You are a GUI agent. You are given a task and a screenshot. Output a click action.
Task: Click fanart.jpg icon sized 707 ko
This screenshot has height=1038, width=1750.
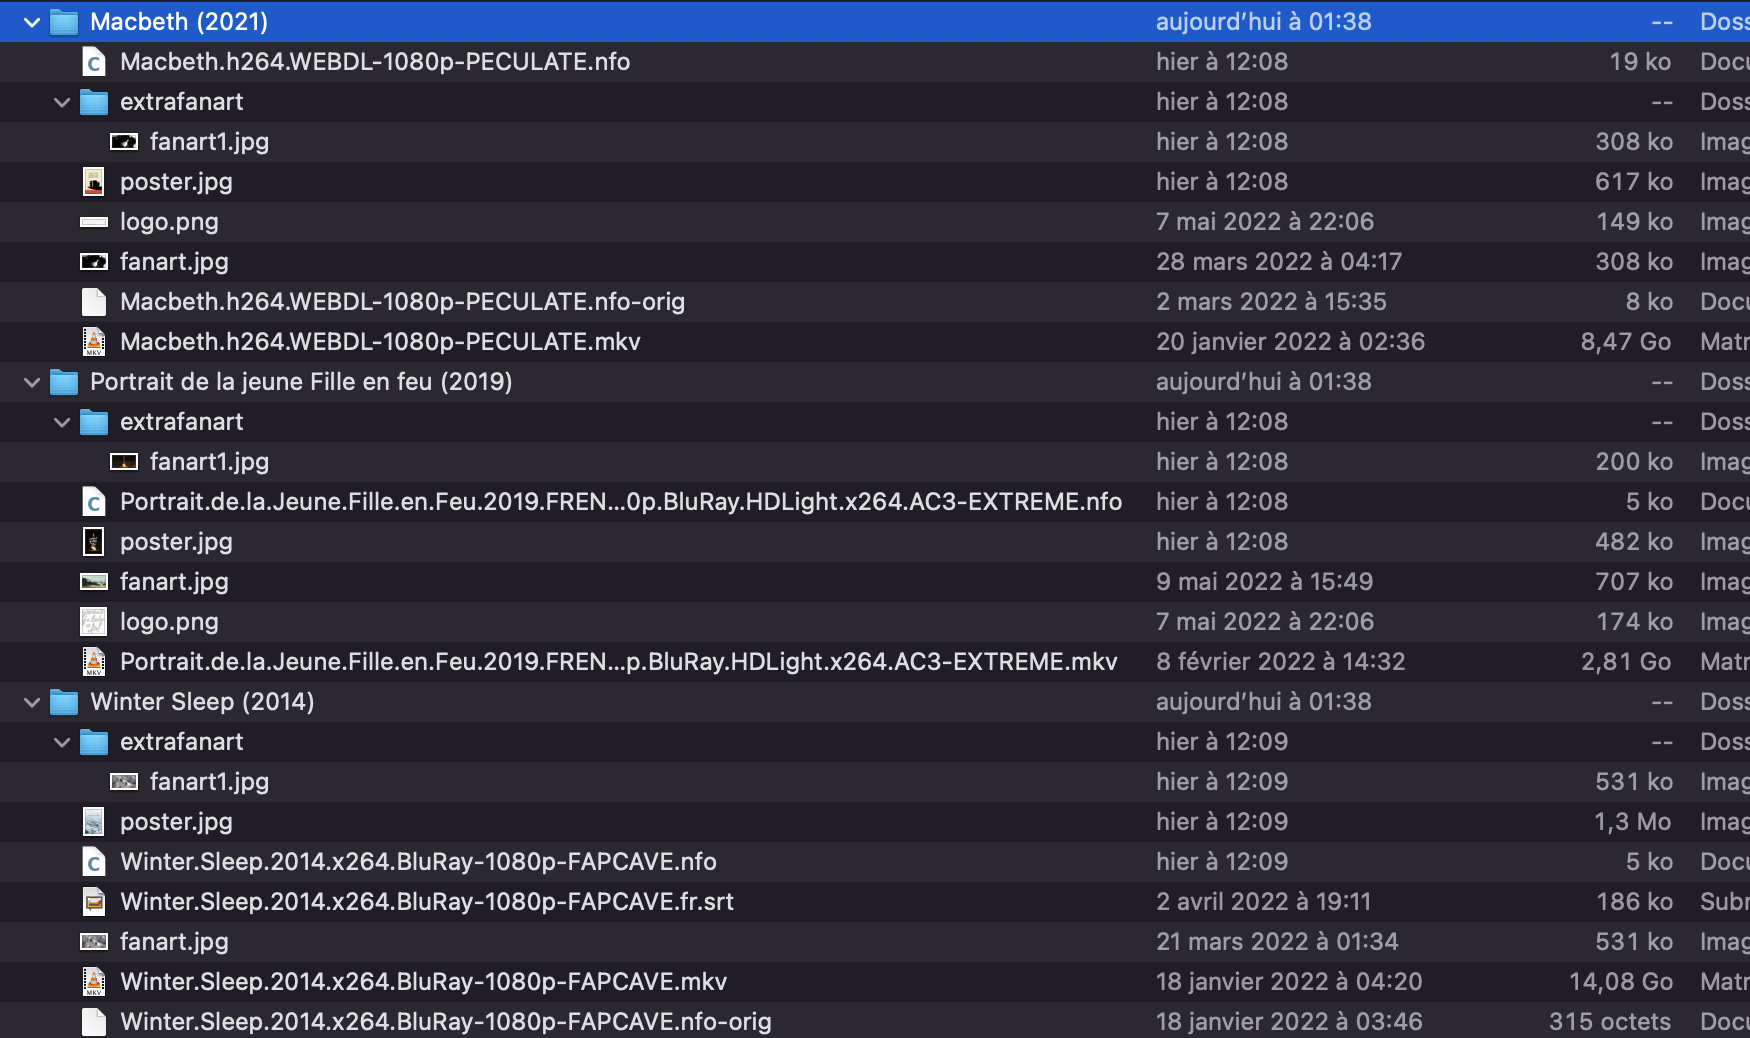pos(94,582)
